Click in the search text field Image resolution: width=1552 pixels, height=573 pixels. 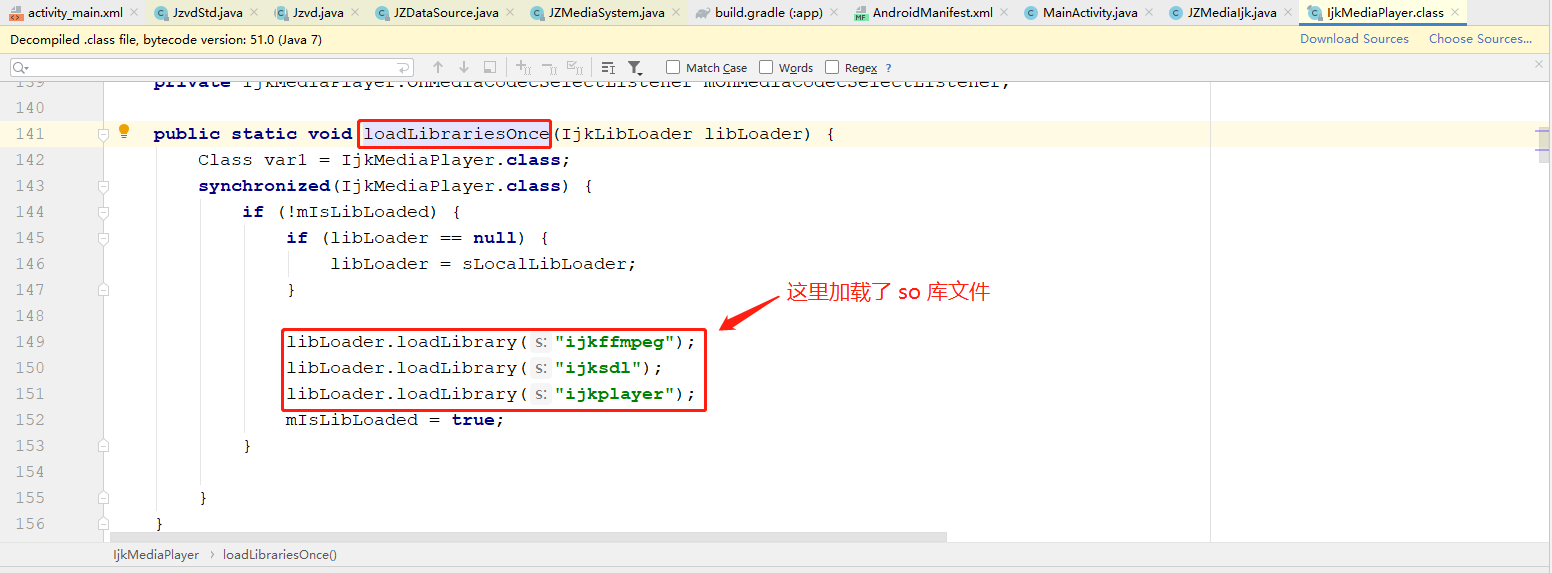[211, 67]
